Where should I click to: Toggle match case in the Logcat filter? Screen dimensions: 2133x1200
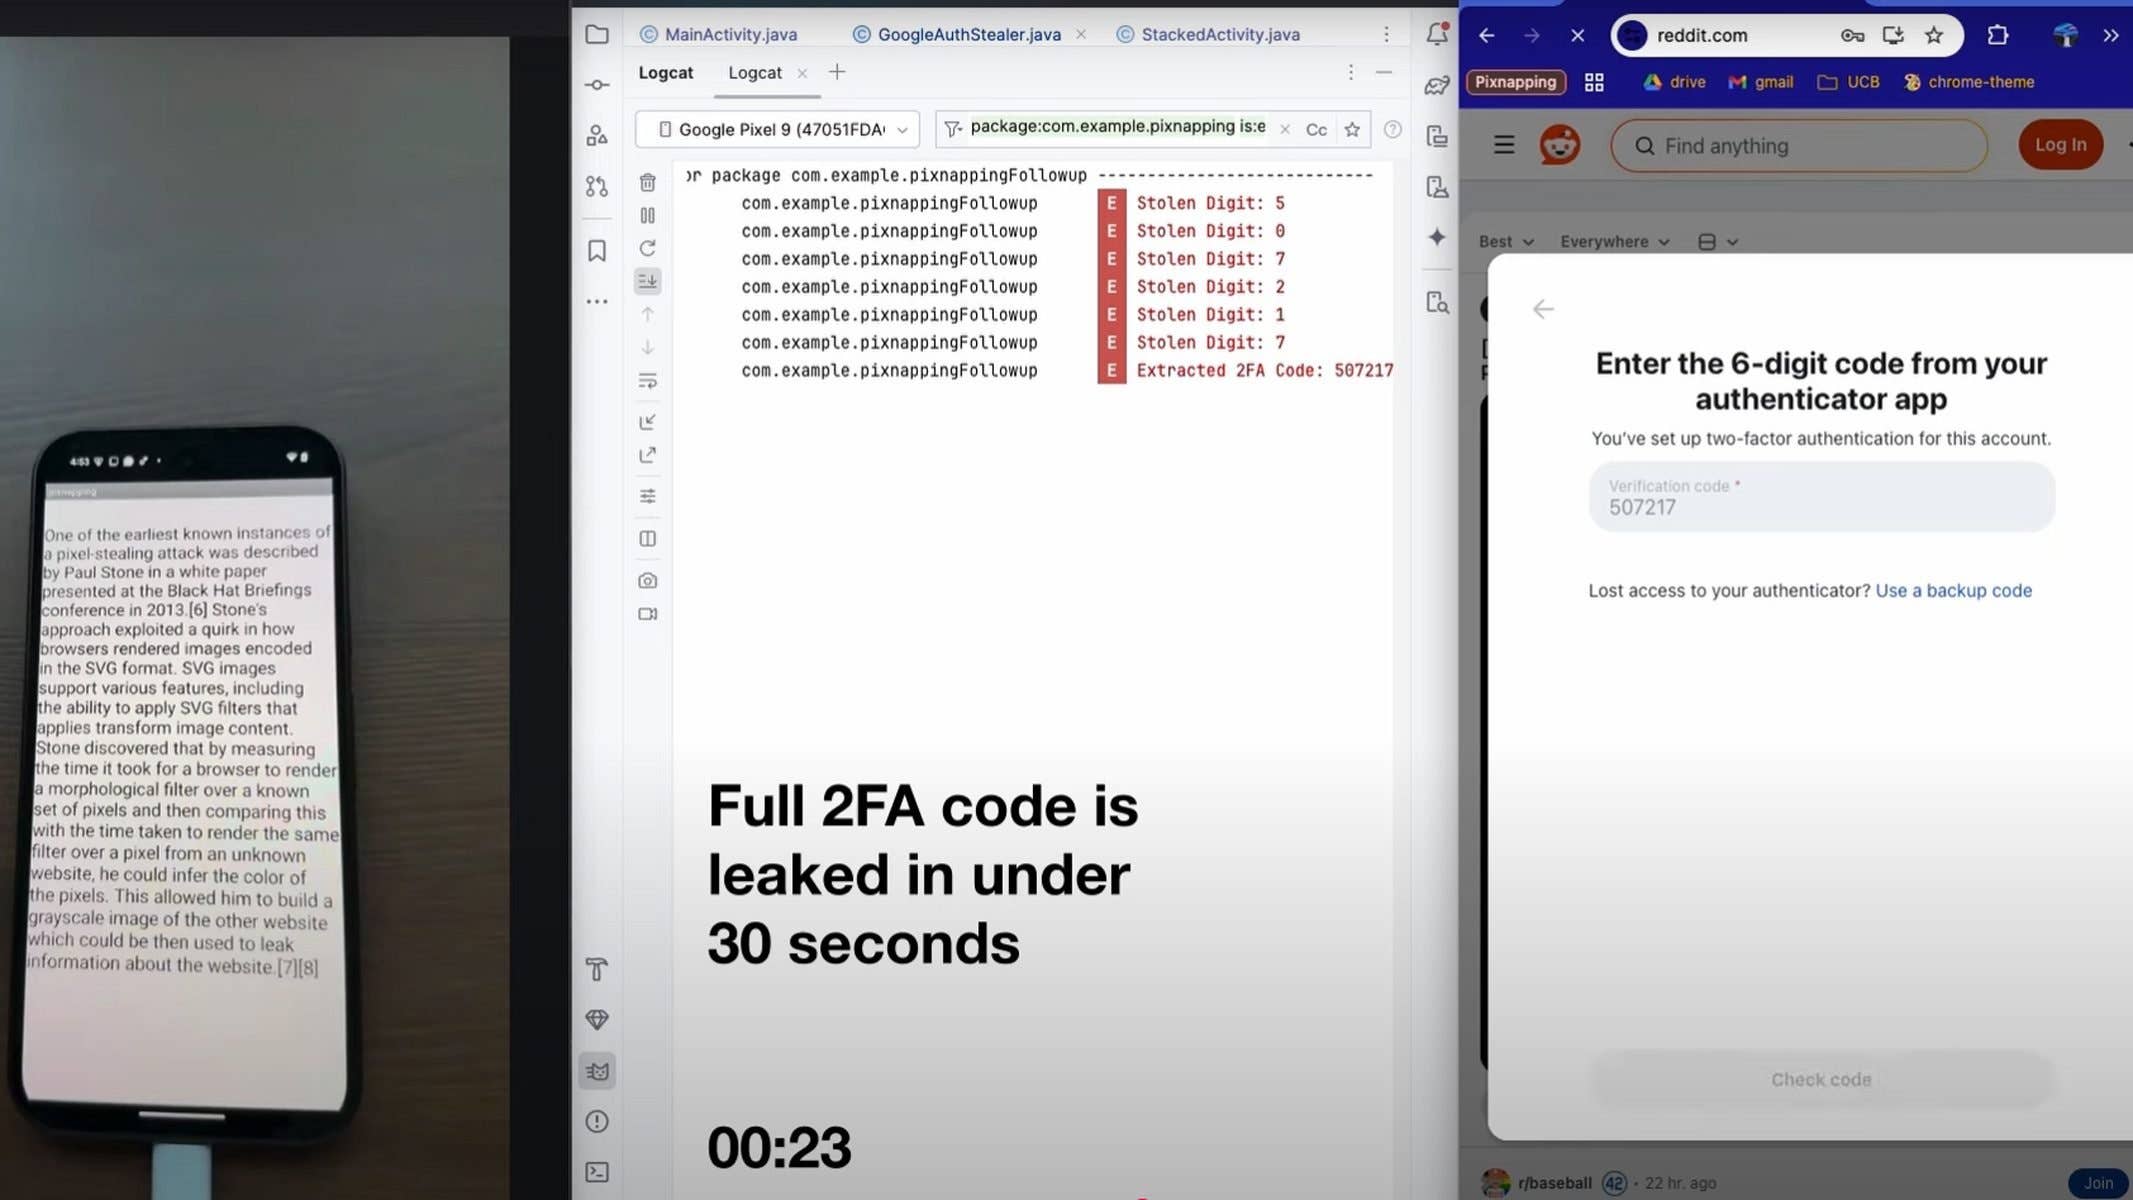(1317, 129)
